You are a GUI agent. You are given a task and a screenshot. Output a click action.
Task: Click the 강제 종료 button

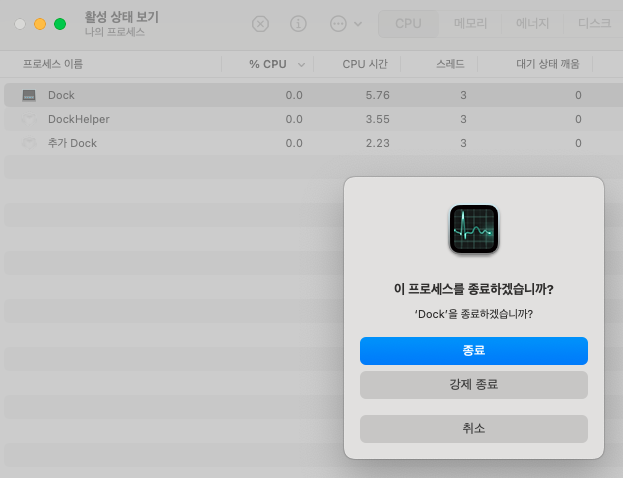pos(474,385)
